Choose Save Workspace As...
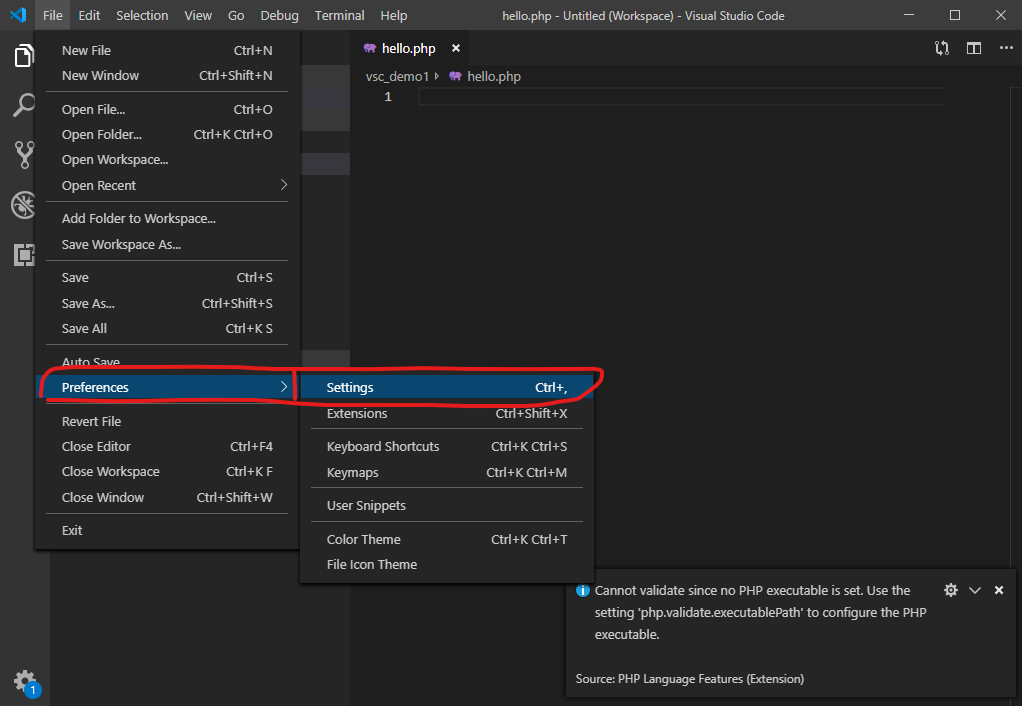The width and height of the screenshot is (1022, 706). point(167,244)
